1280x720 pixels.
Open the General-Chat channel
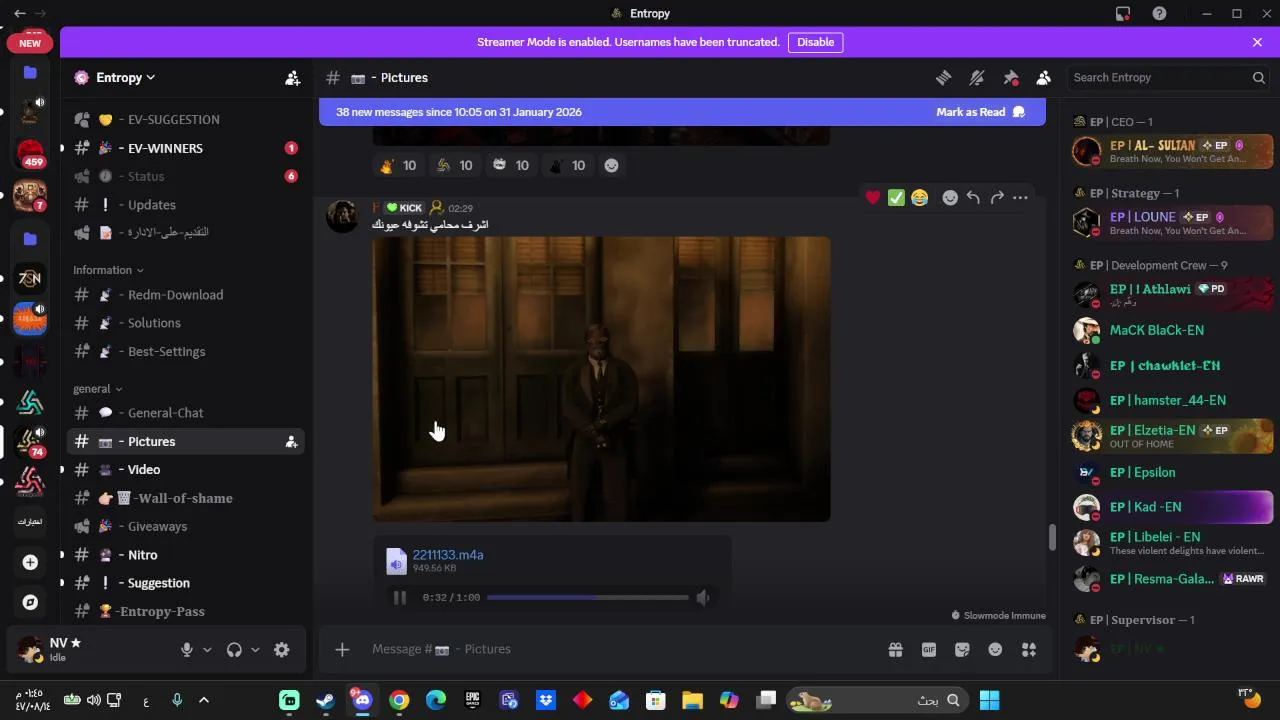(x=186, y=413)
